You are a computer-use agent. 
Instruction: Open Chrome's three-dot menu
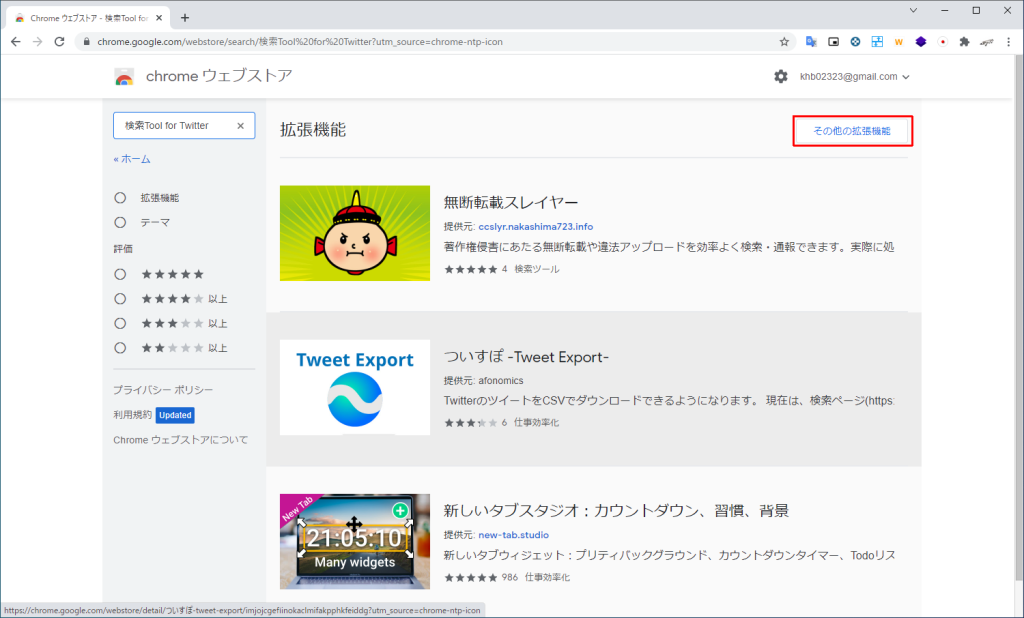pyautogui.click(x=1008, y=41)
